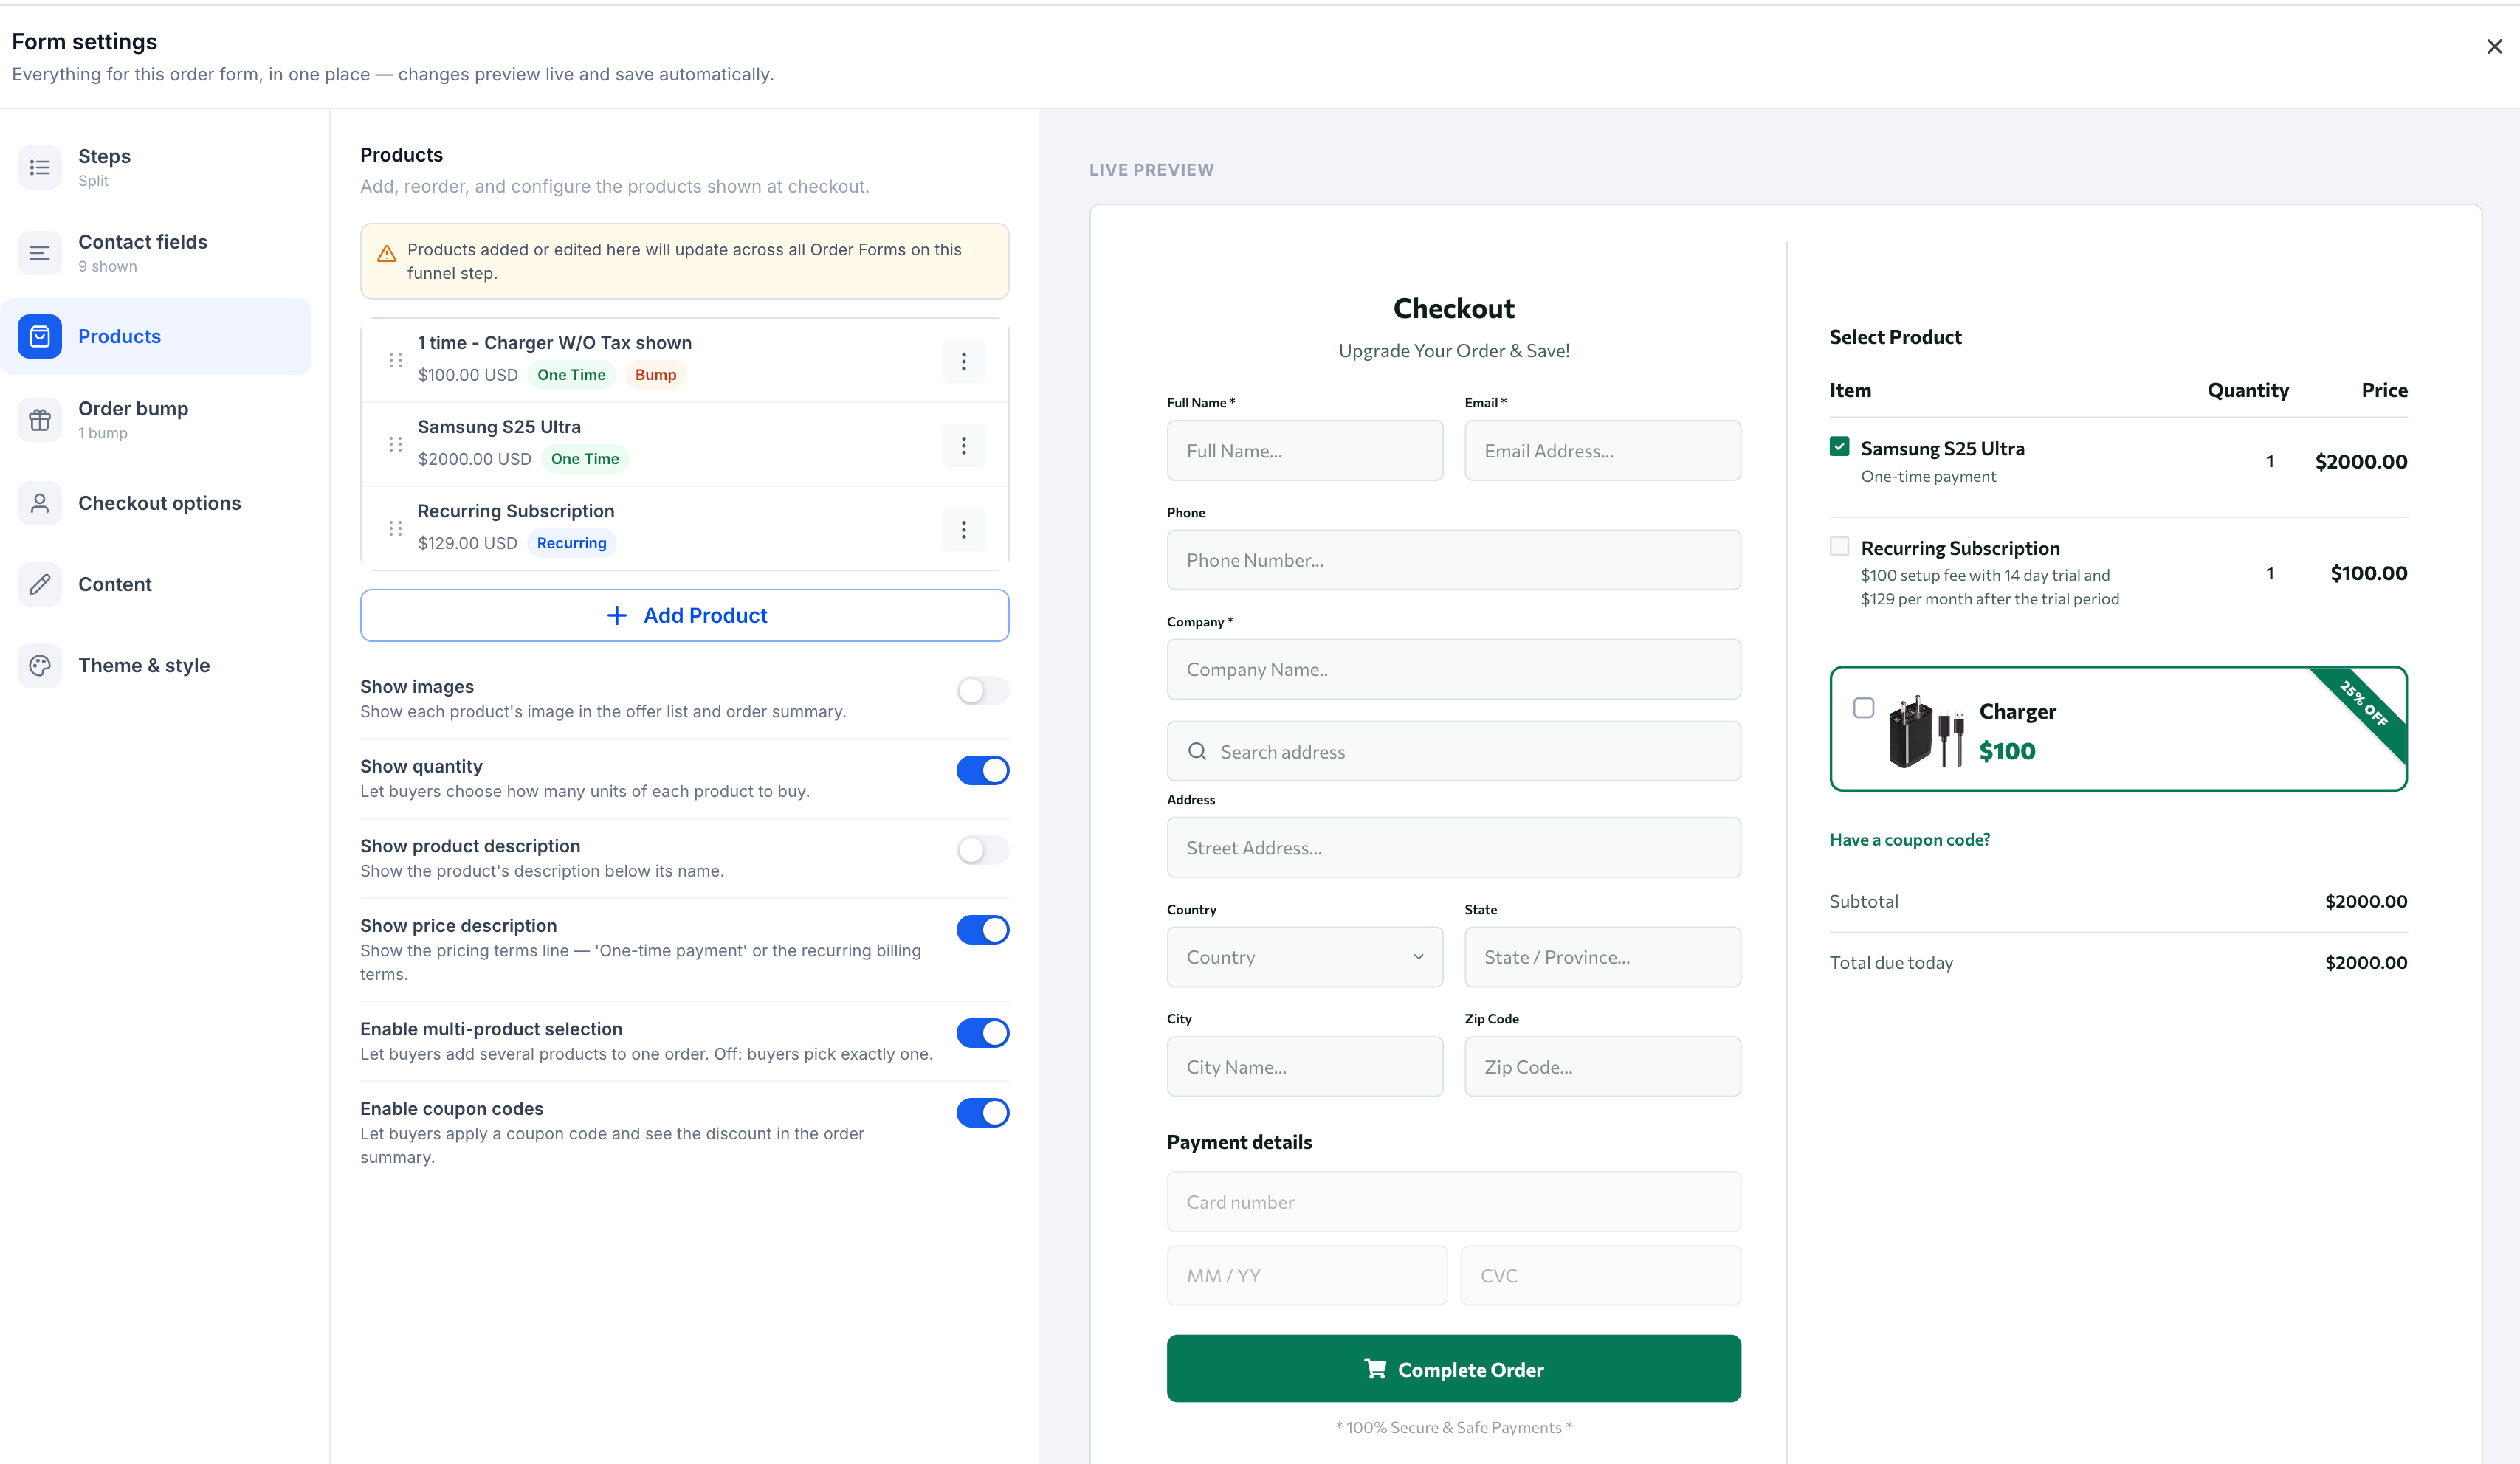Open the more-options menu for Recurring Subscription
This screenshot has height=1464, width=2520.
964,529
